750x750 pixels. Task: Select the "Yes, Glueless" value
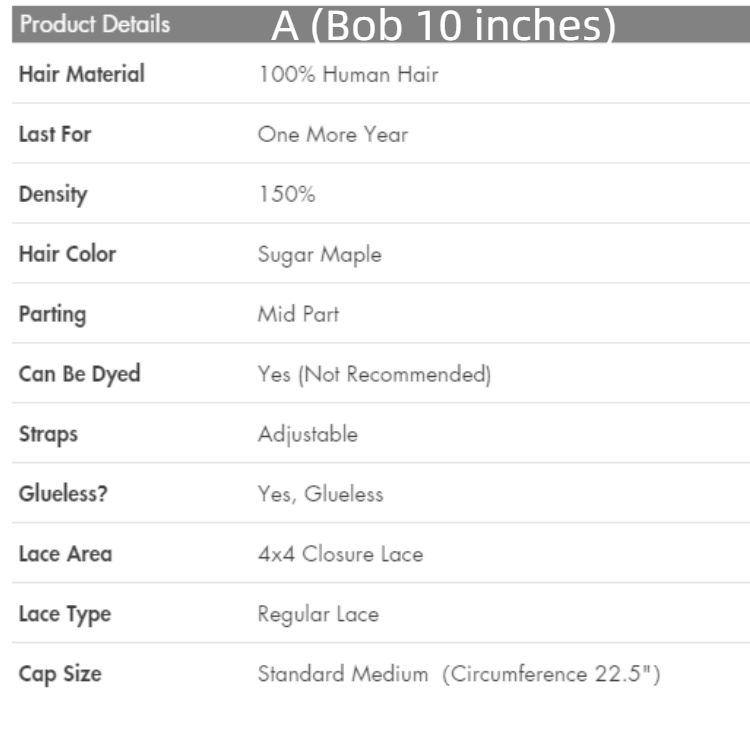point(320,494)
